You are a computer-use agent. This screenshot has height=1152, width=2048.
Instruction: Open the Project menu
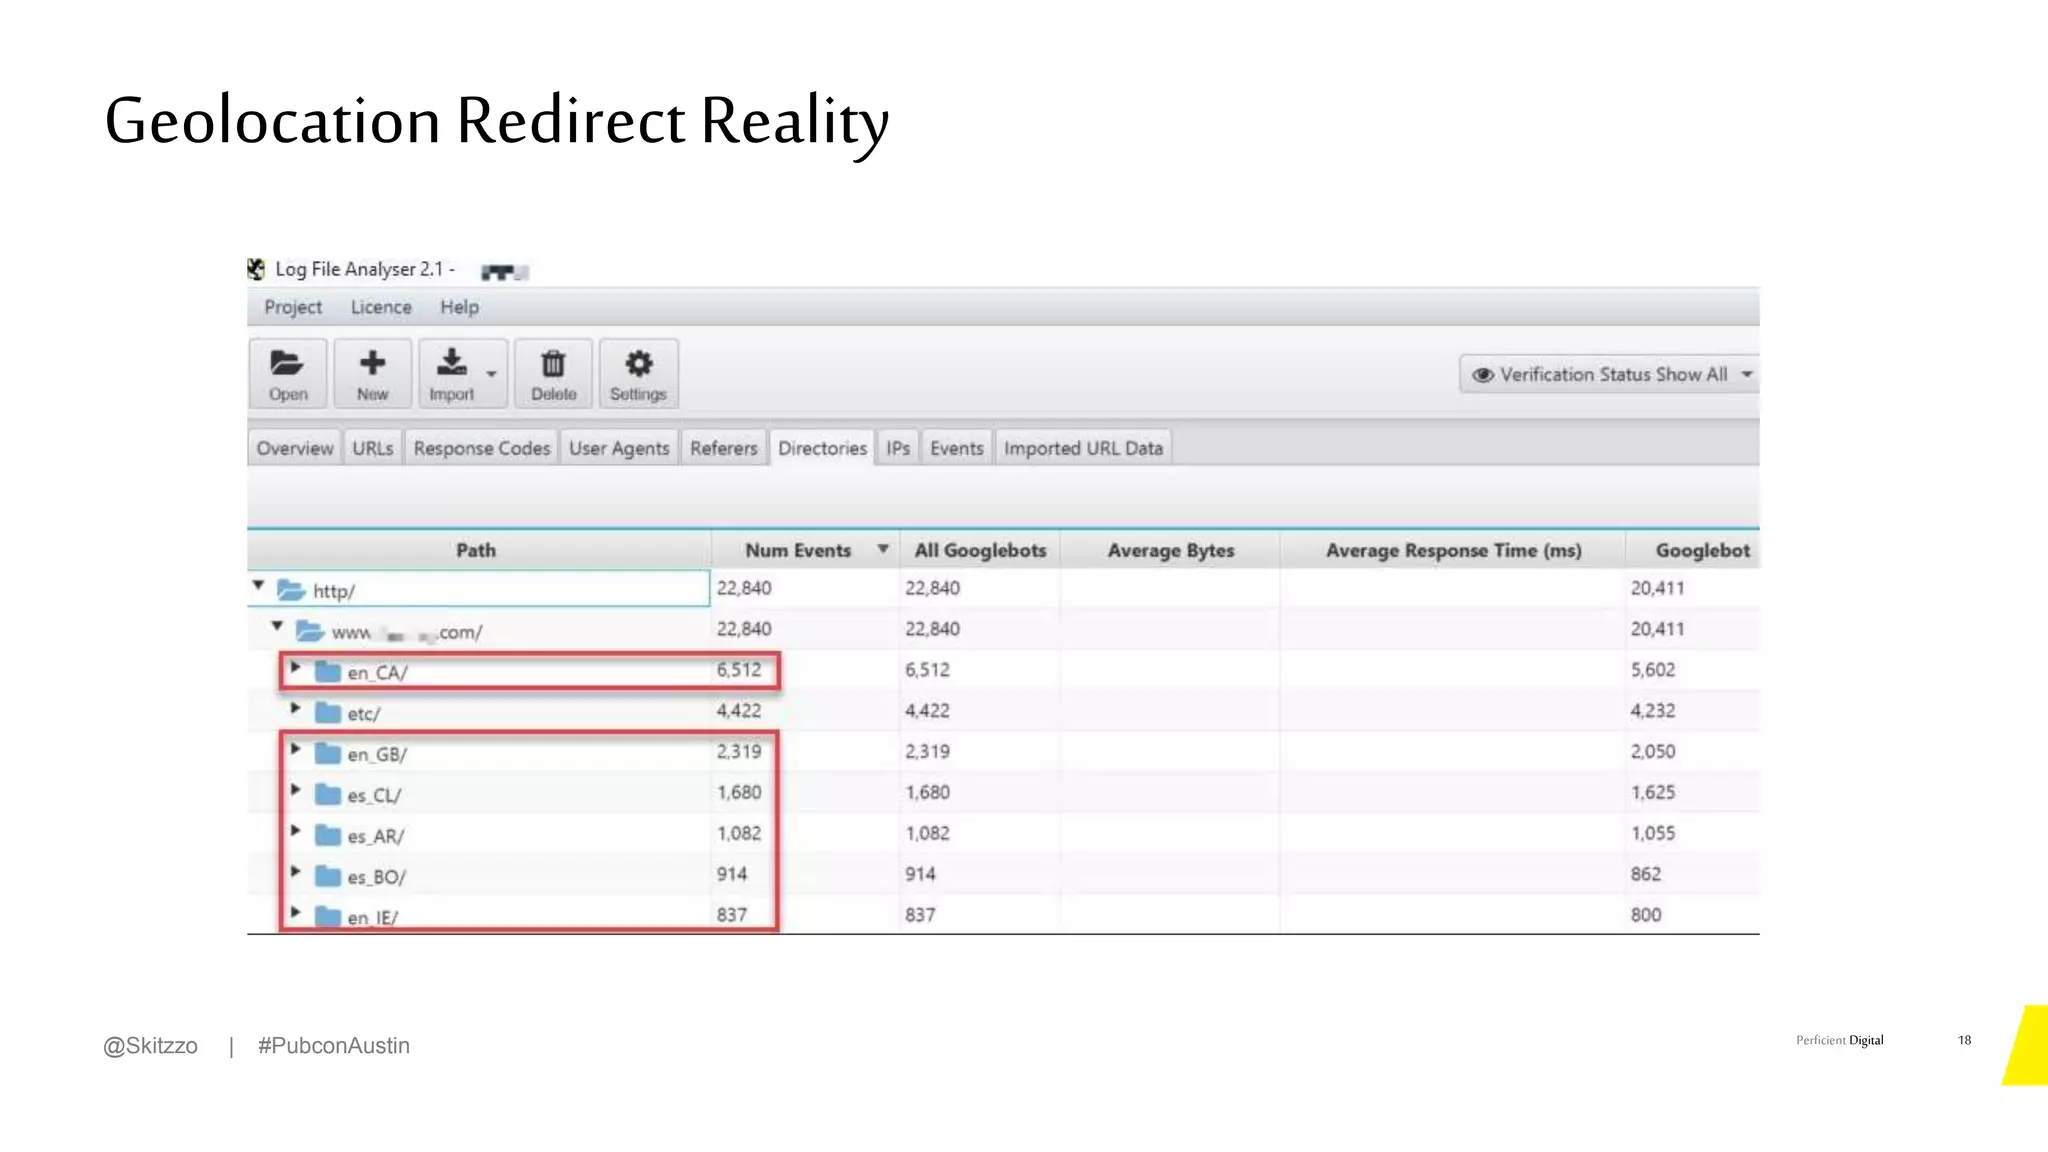tap(293, 307)
